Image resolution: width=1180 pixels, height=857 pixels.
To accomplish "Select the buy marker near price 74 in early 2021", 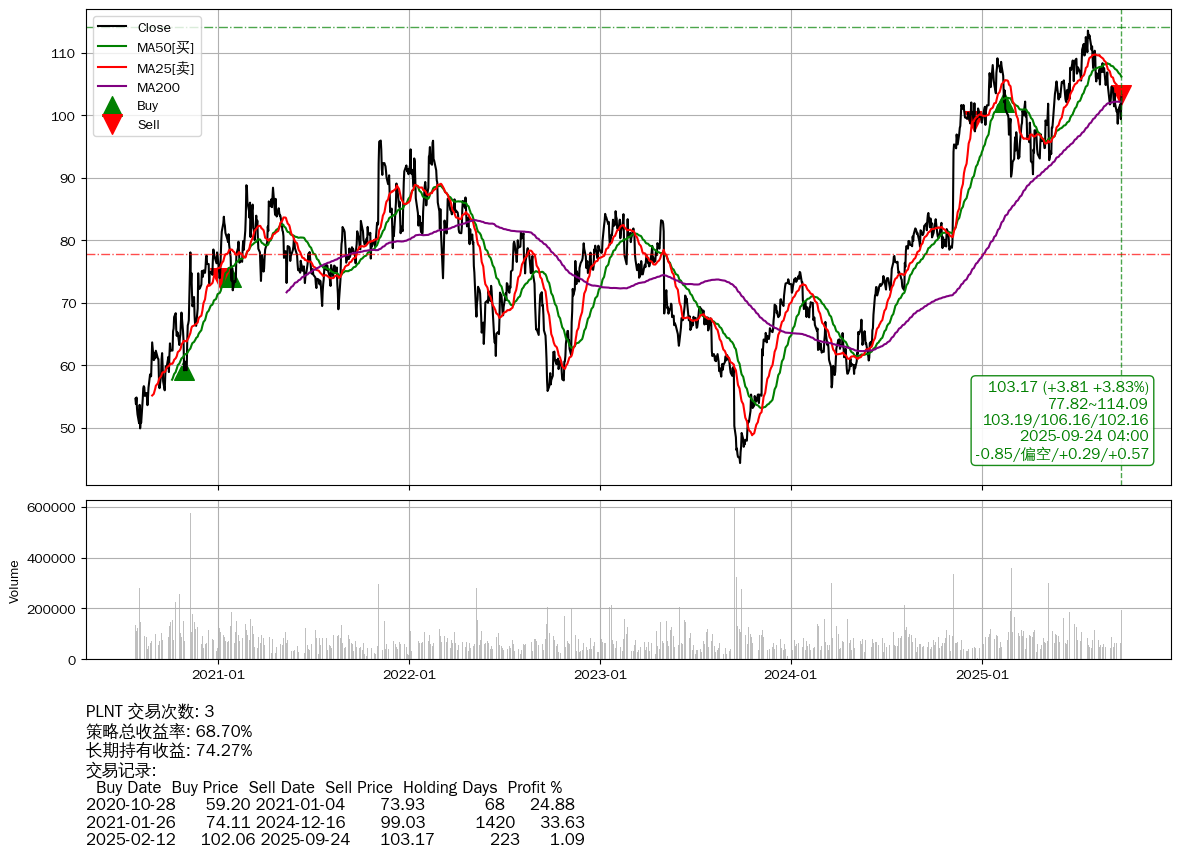I will [x=230, y=277].
